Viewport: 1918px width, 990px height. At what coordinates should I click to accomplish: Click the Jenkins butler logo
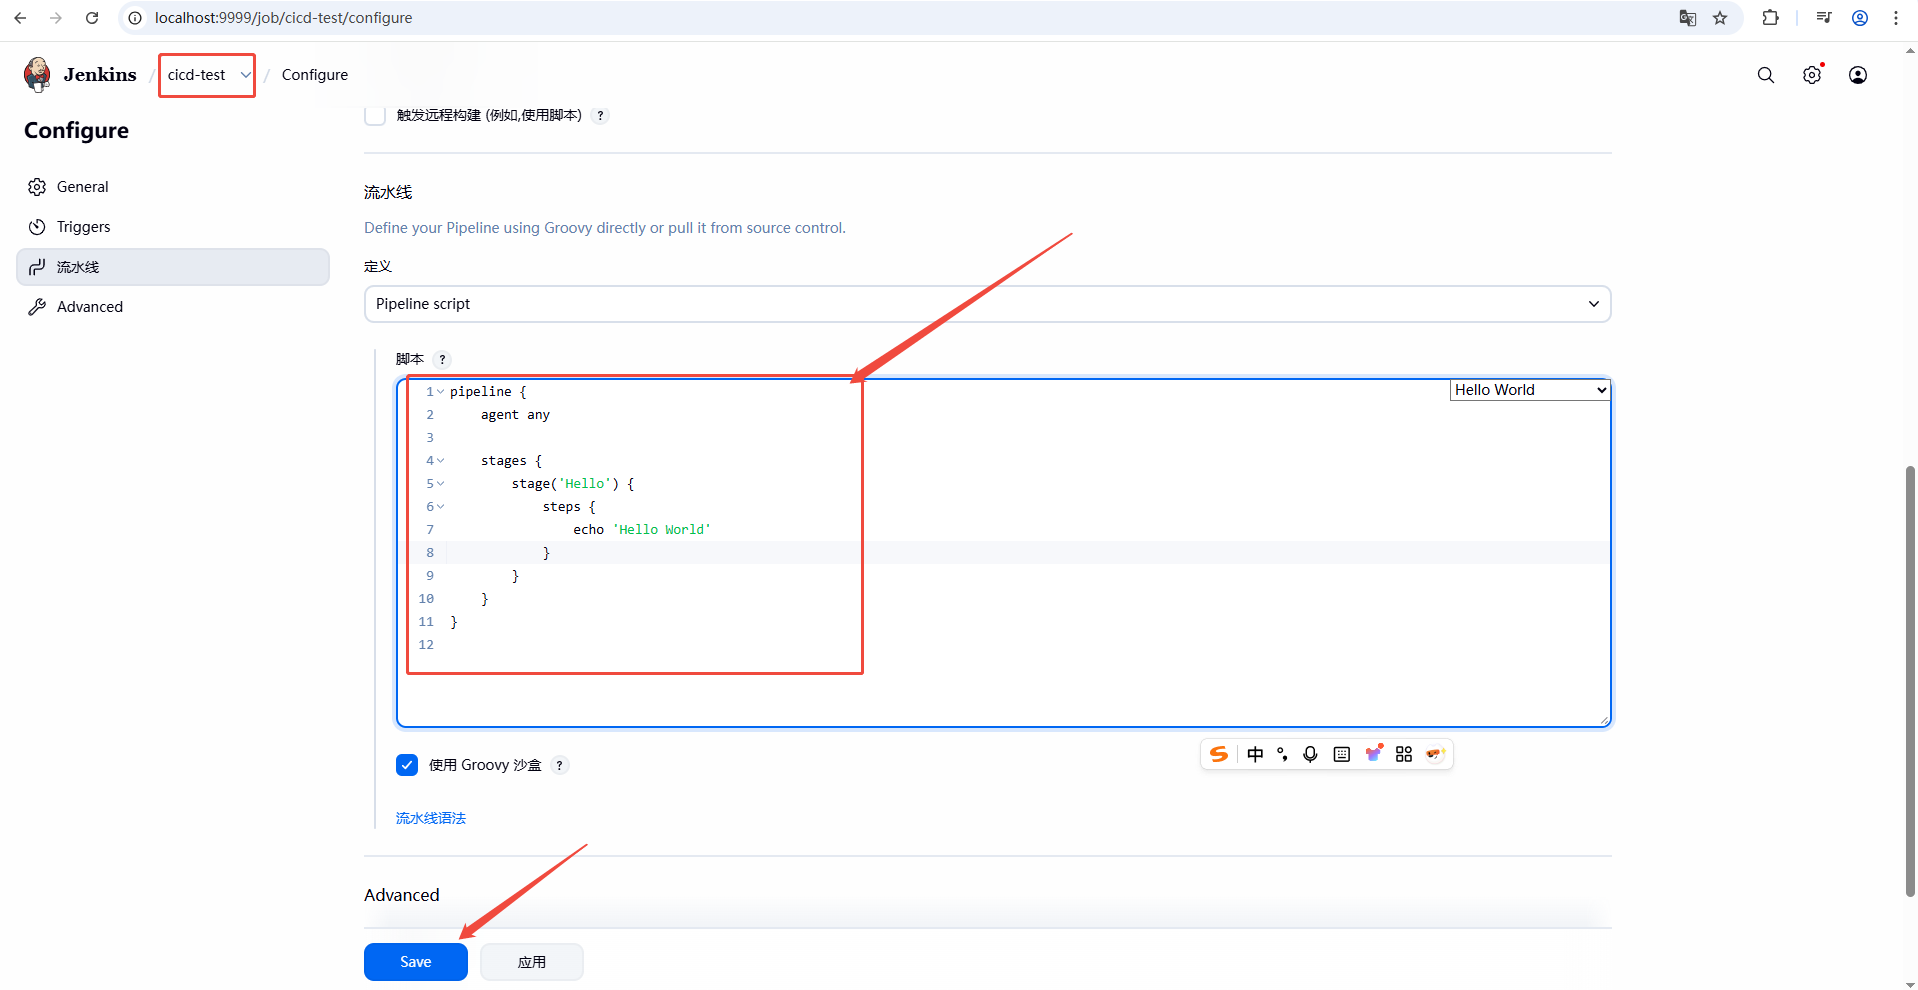(37, 75)
